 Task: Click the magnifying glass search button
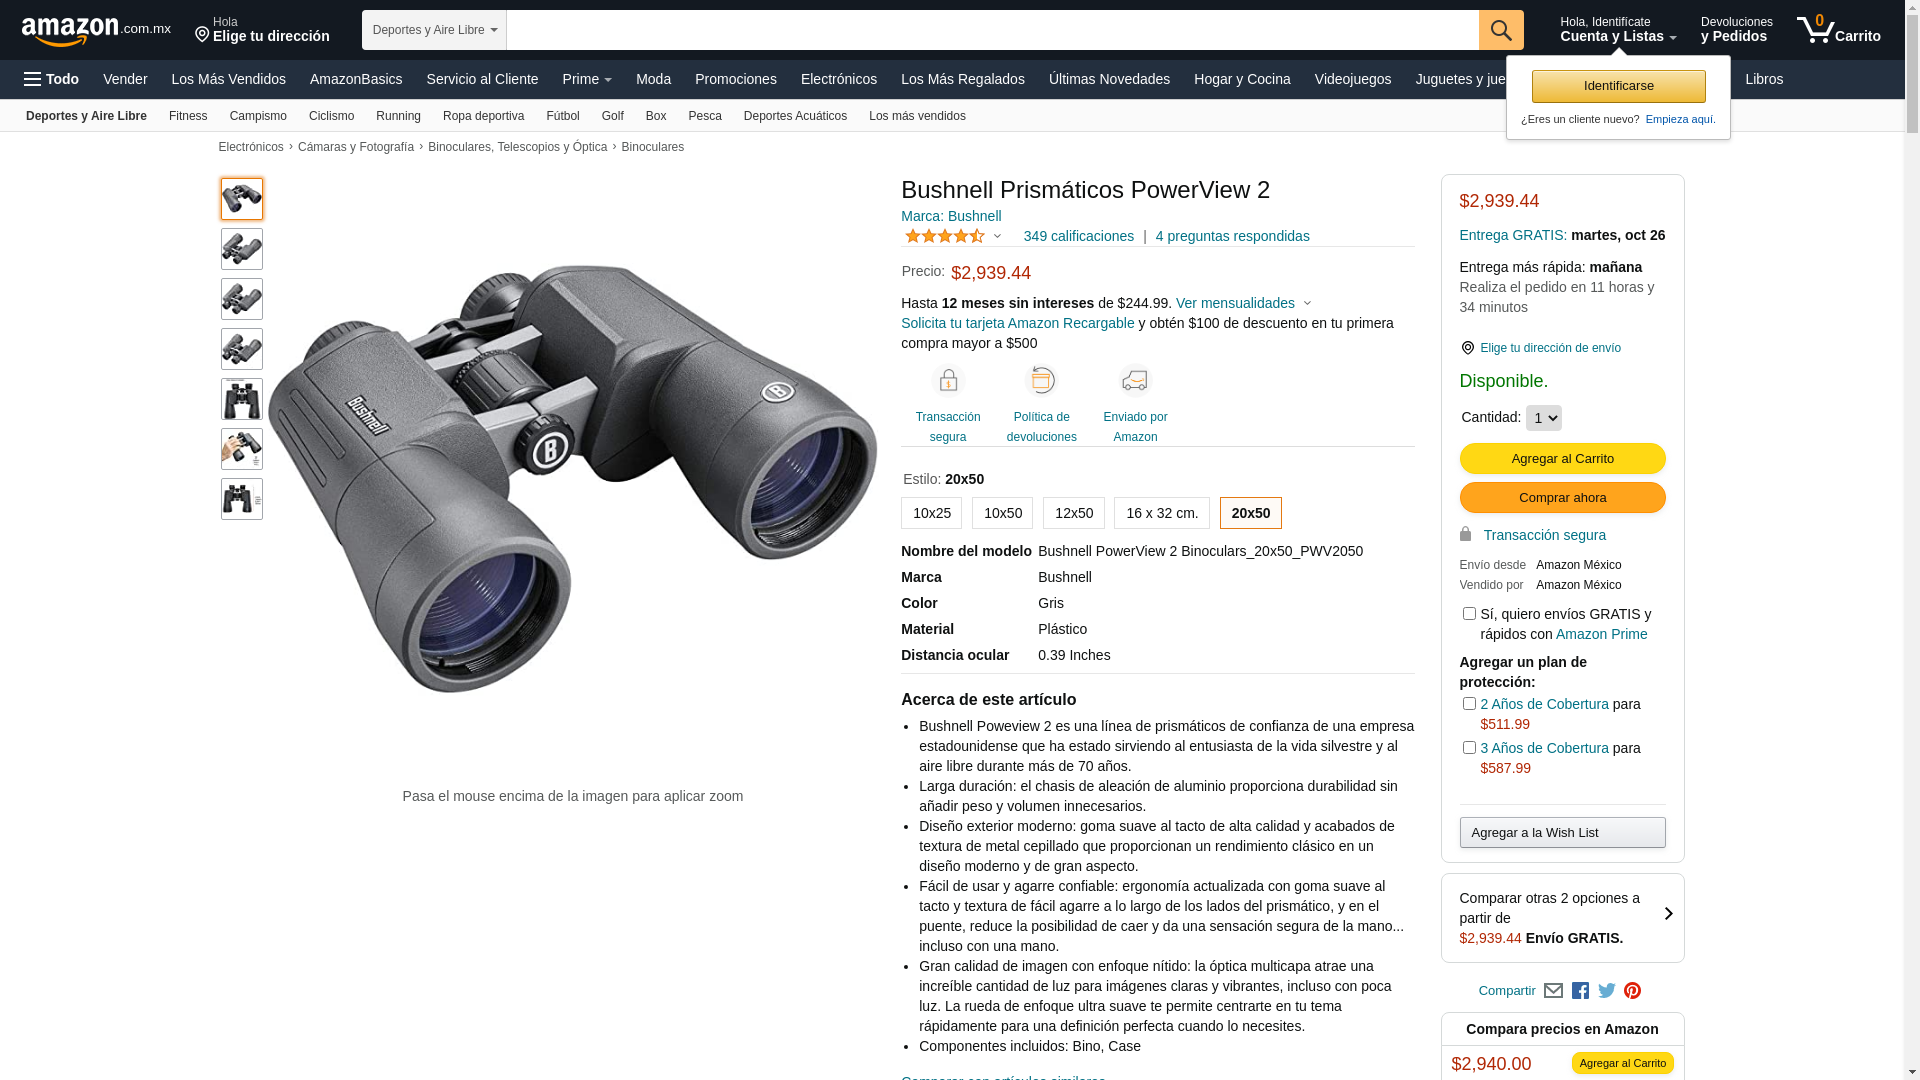tap(1500, 30)
